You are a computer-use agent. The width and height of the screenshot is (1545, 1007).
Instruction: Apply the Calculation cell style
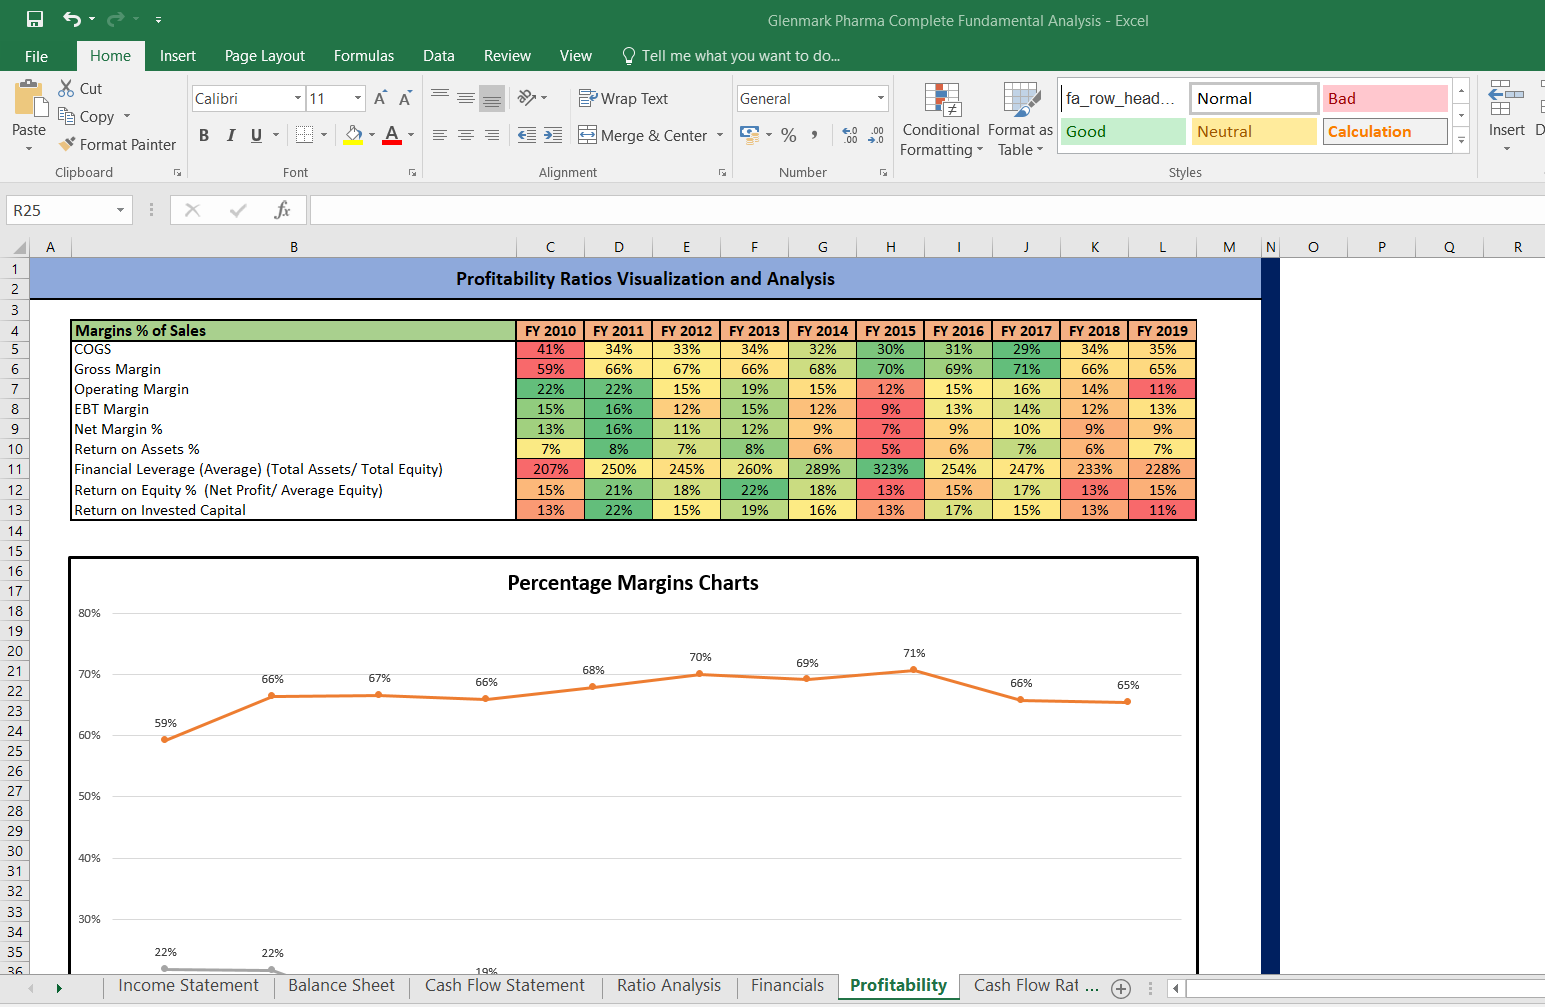(x=1385, y=131)
